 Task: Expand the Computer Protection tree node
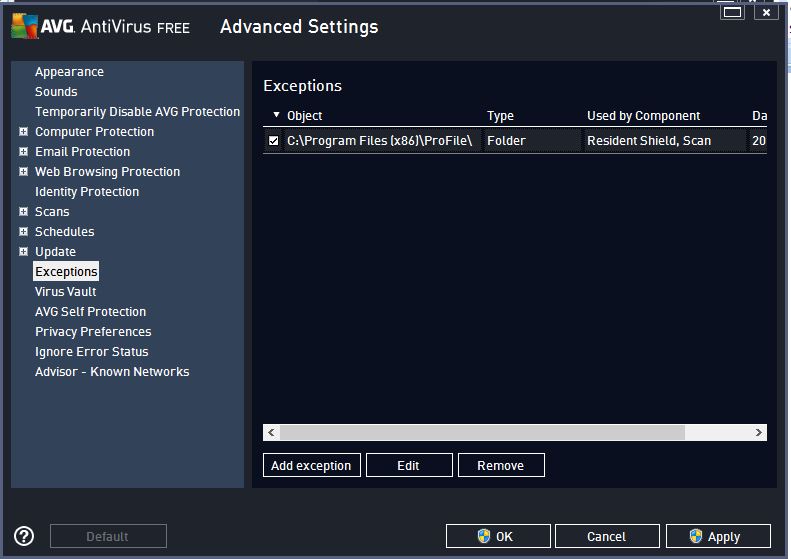coord(23,132)
